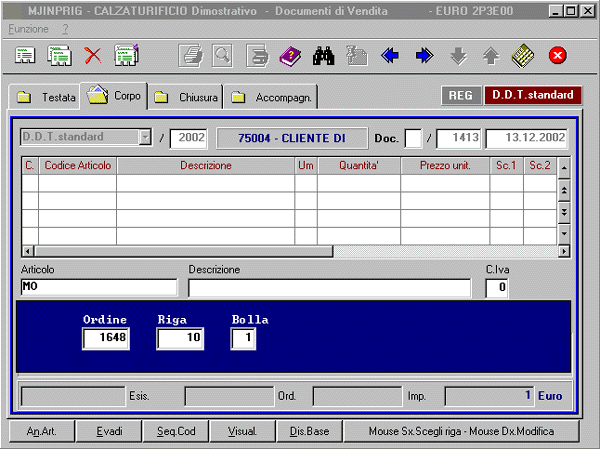
Task: Click the blue left arrow icon
Action: pyautogui.click(x=390, y=56)
